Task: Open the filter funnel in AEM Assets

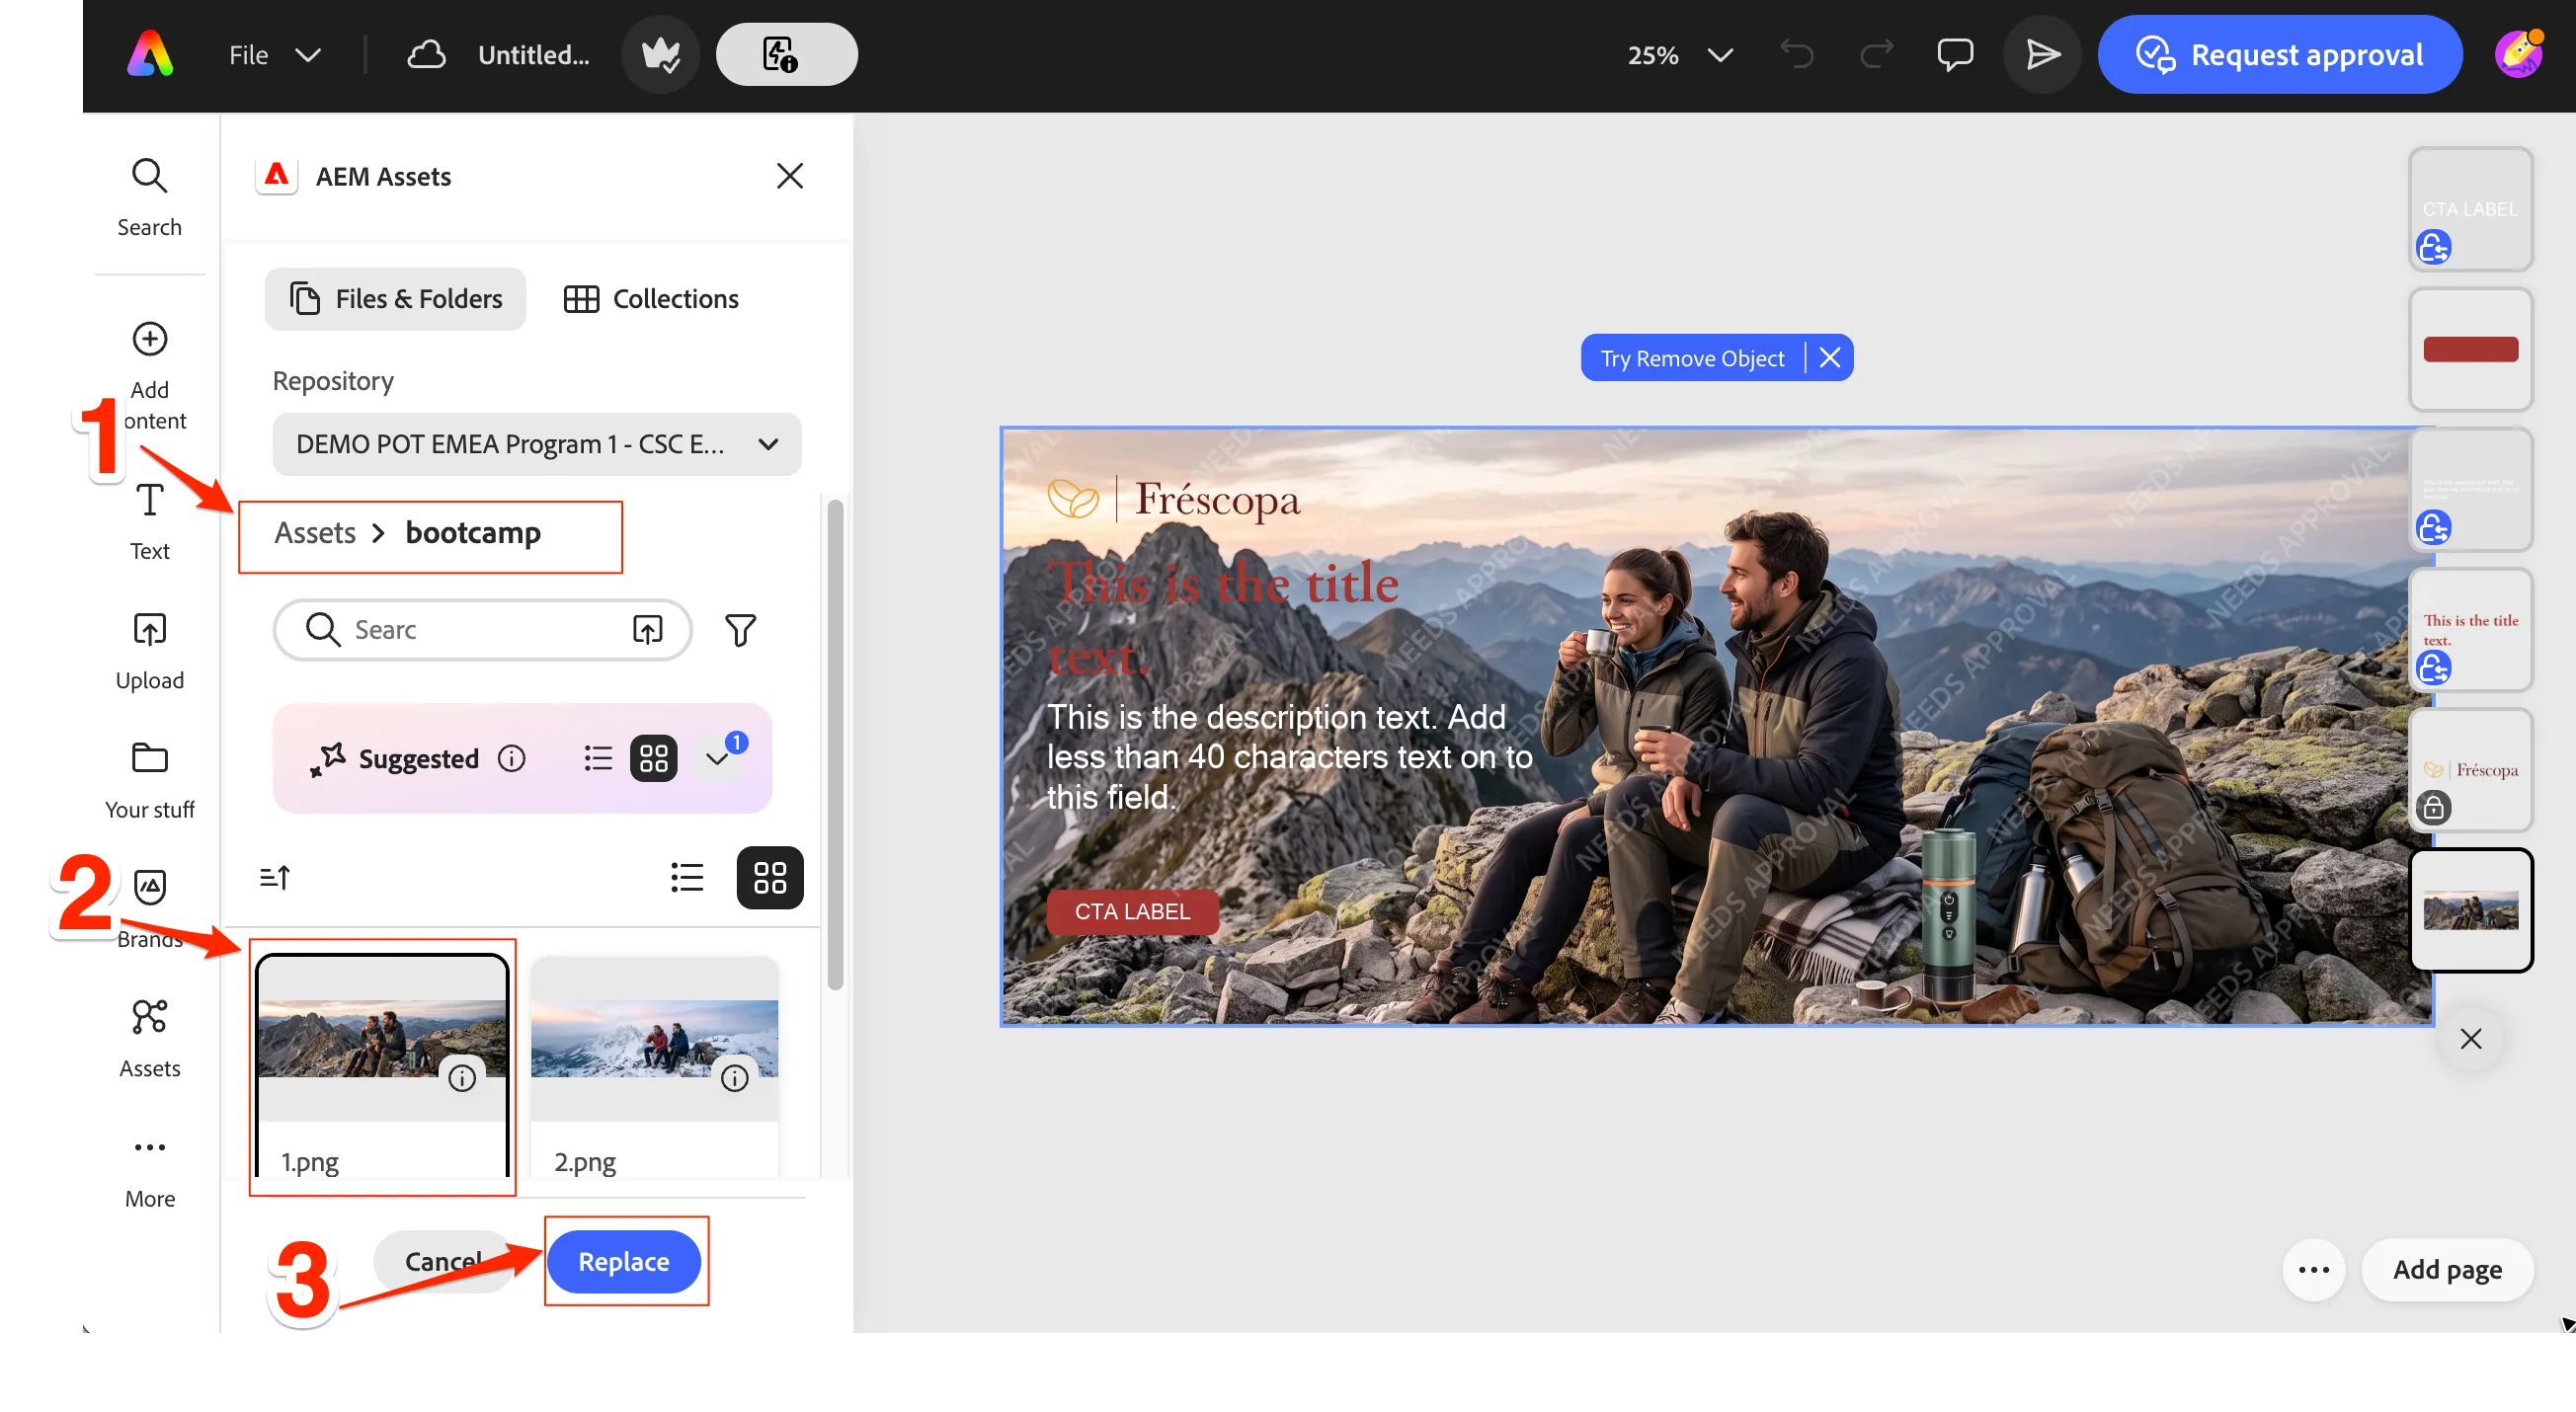Action: point(740,629)
